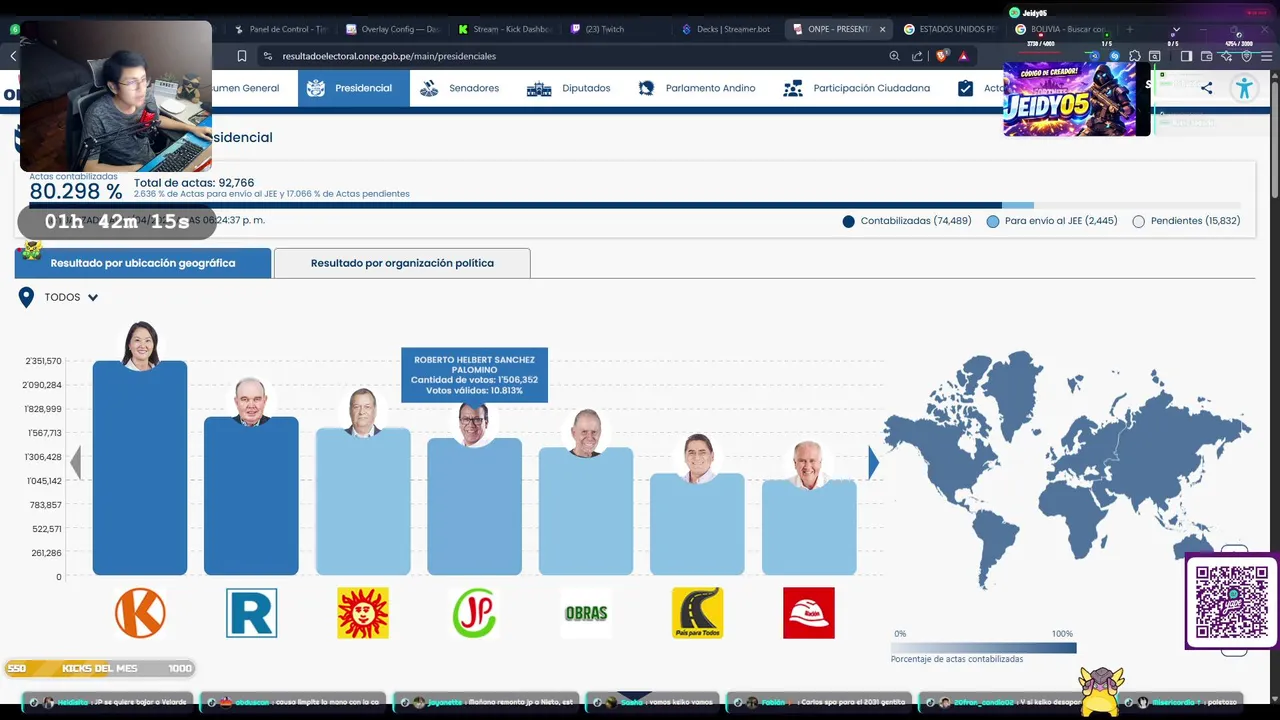Click the red helmet party candidate photo

[x=809, y=465]
